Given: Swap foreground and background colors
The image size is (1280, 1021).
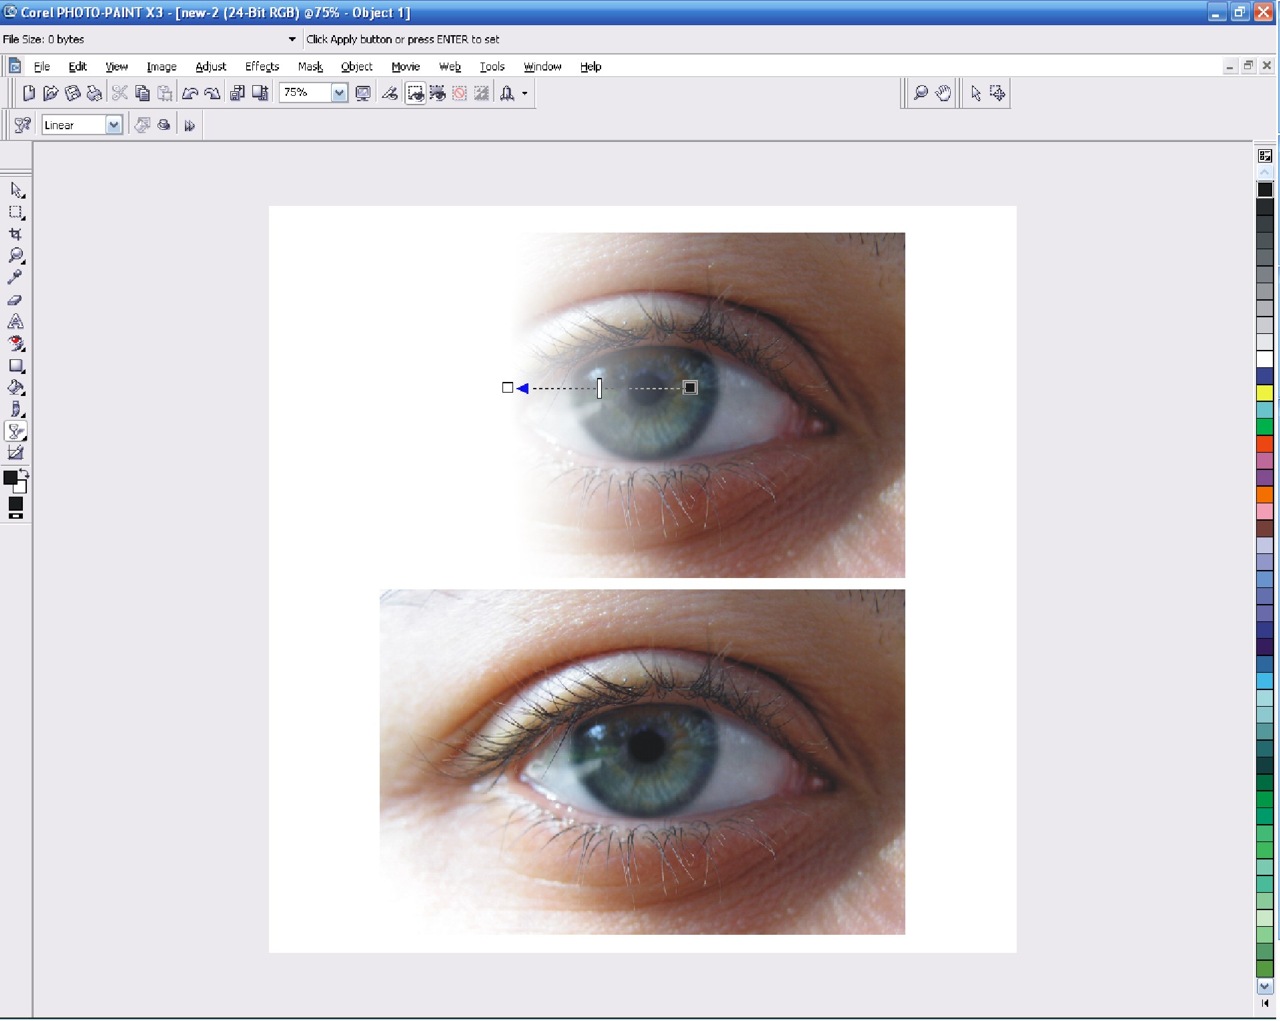Looking at the screenshot, I should [x=23, y=472].
